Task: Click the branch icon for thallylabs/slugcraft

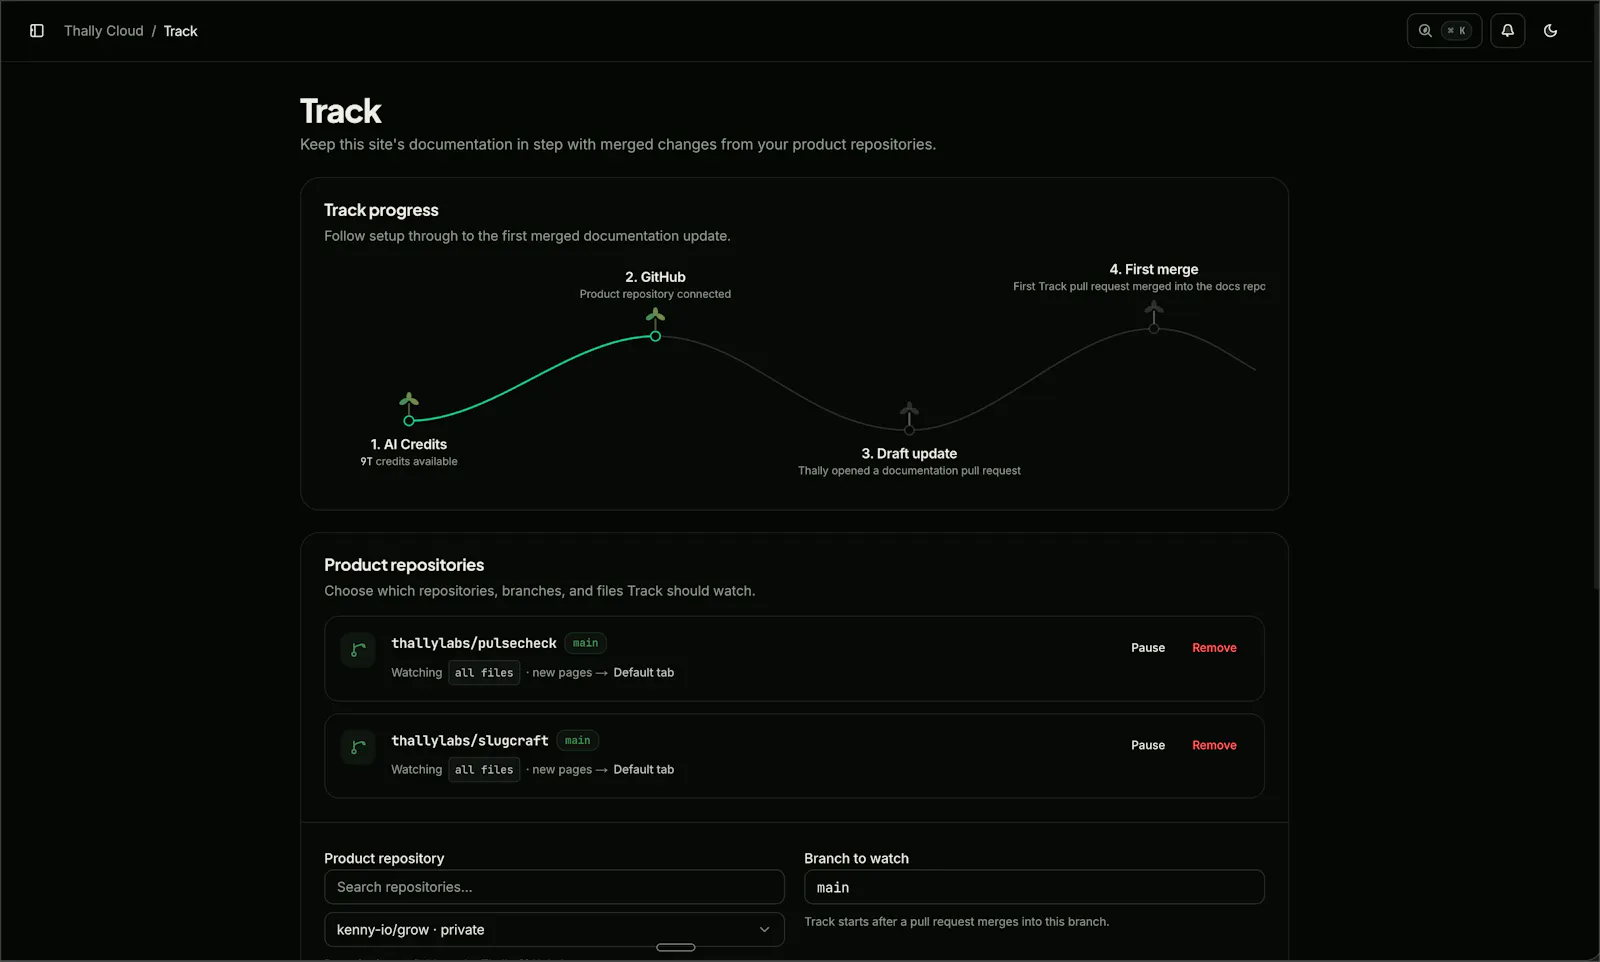Action: click(x=358, y=747)
